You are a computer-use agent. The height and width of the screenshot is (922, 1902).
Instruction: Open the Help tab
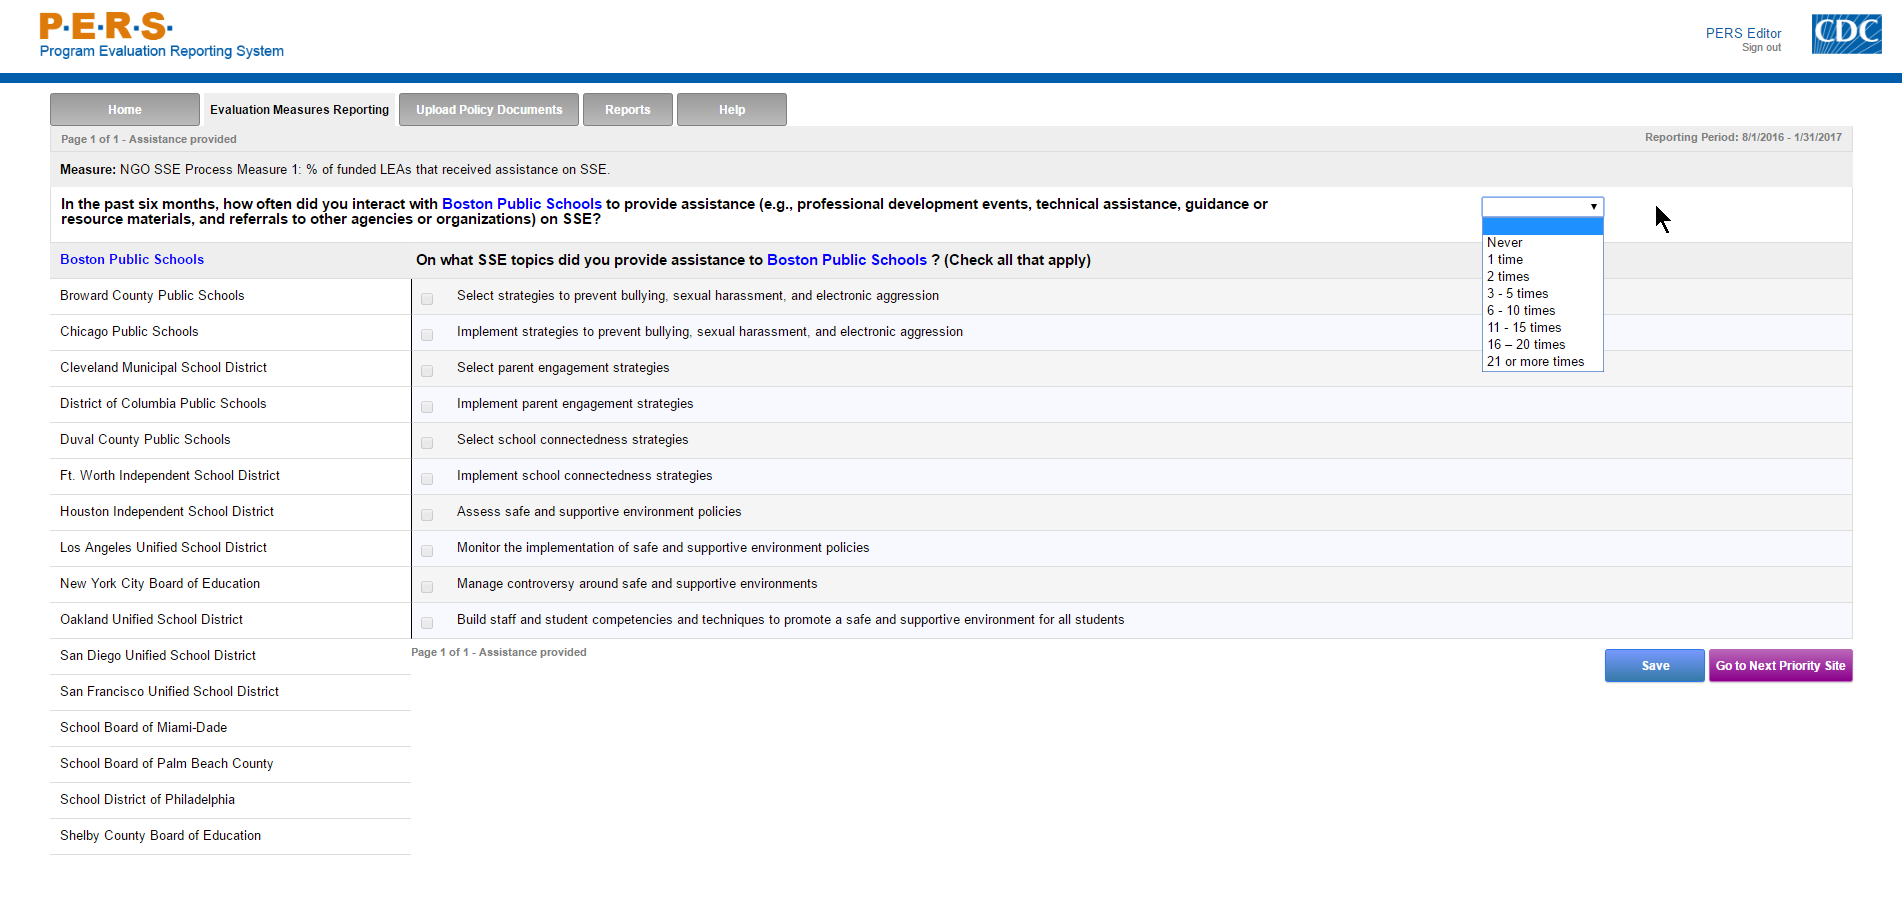click(x=732, y=110)
